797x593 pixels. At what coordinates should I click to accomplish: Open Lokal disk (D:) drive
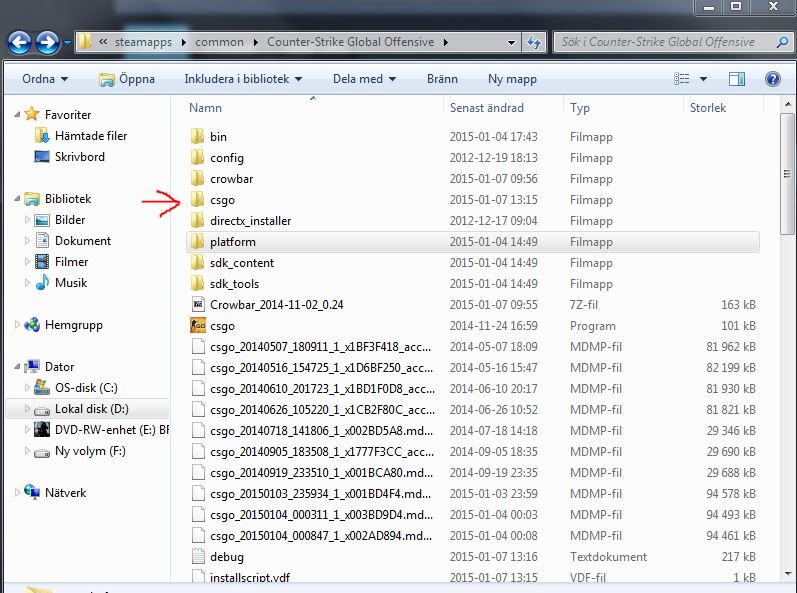pos(91,409)
